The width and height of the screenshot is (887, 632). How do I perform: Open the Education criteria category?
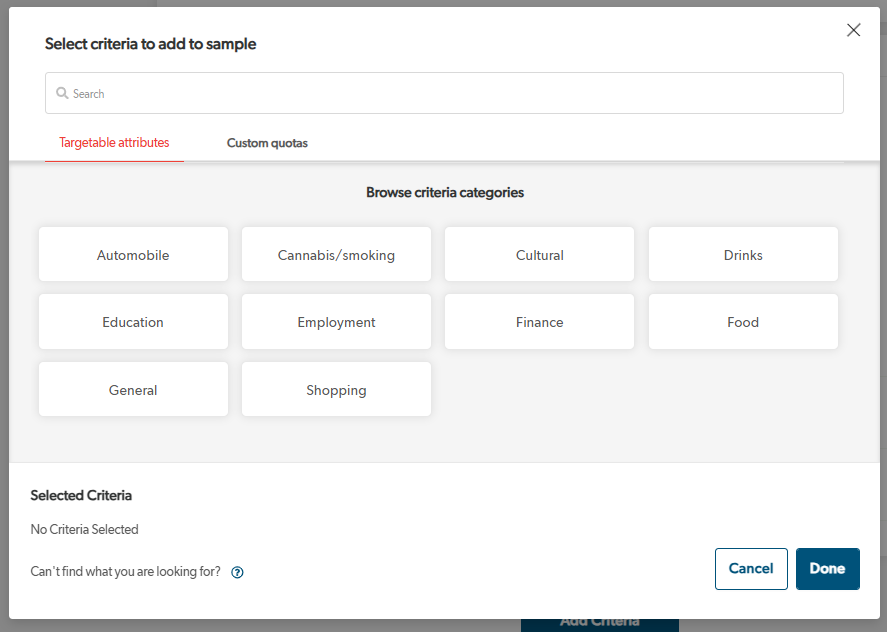(x=133, y=322)
